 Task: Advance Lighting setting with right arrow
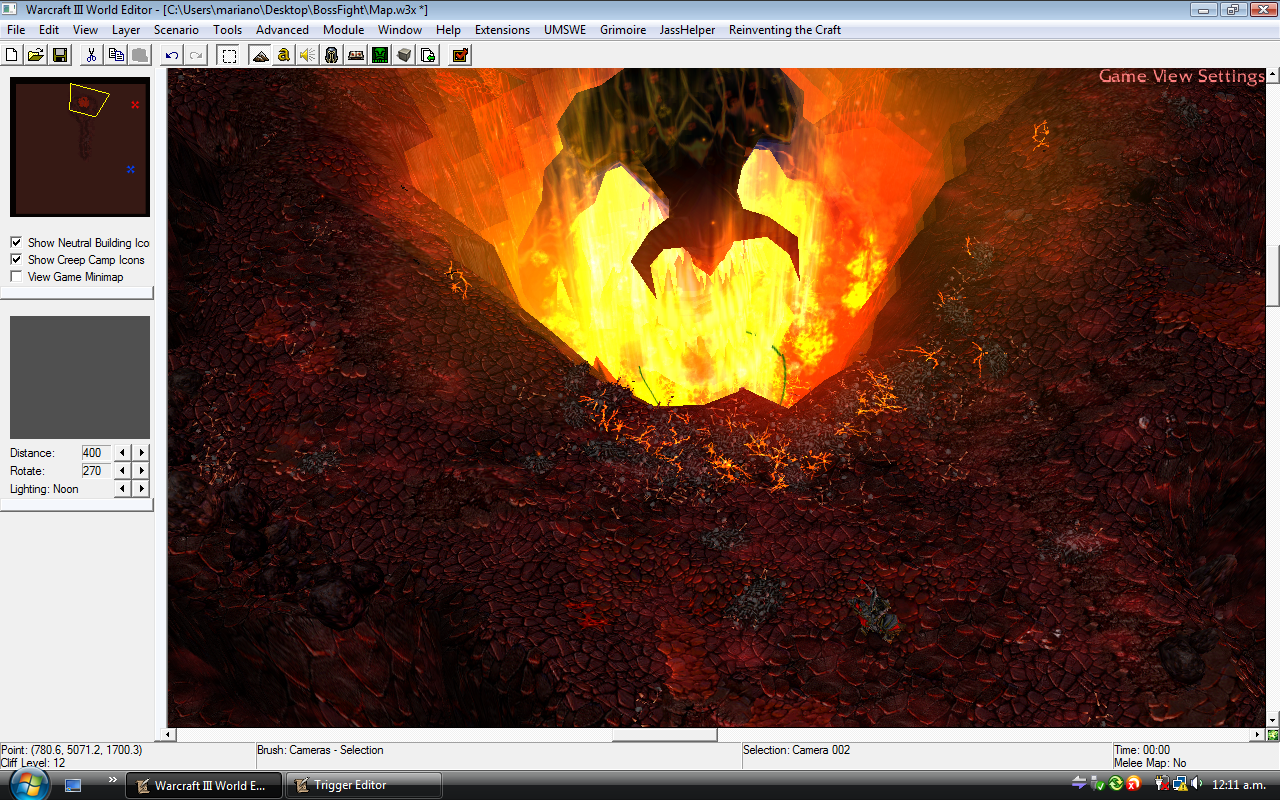142,489
